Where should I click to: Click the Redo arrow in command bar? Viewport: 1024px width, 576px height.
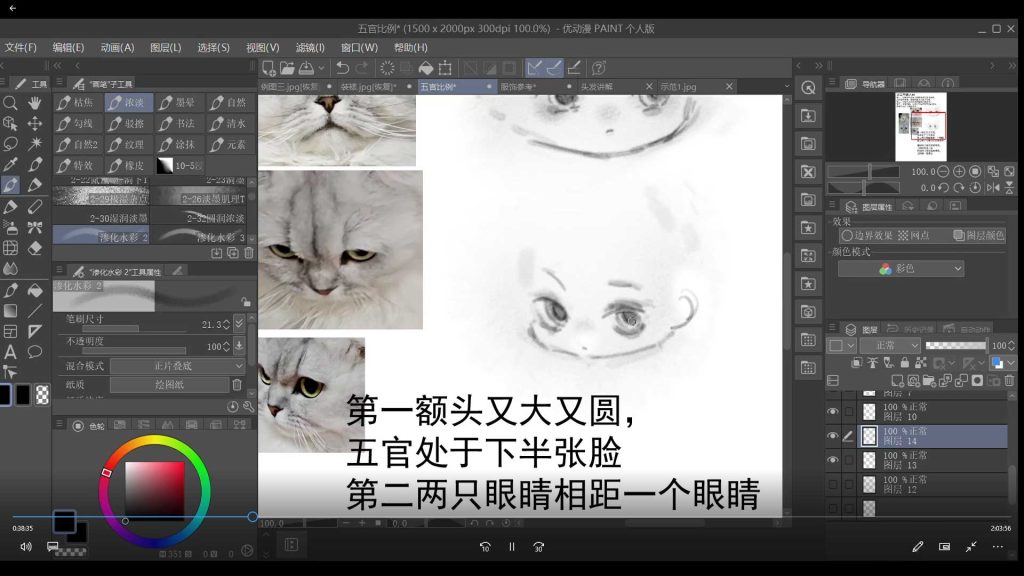tap(362, 68)
